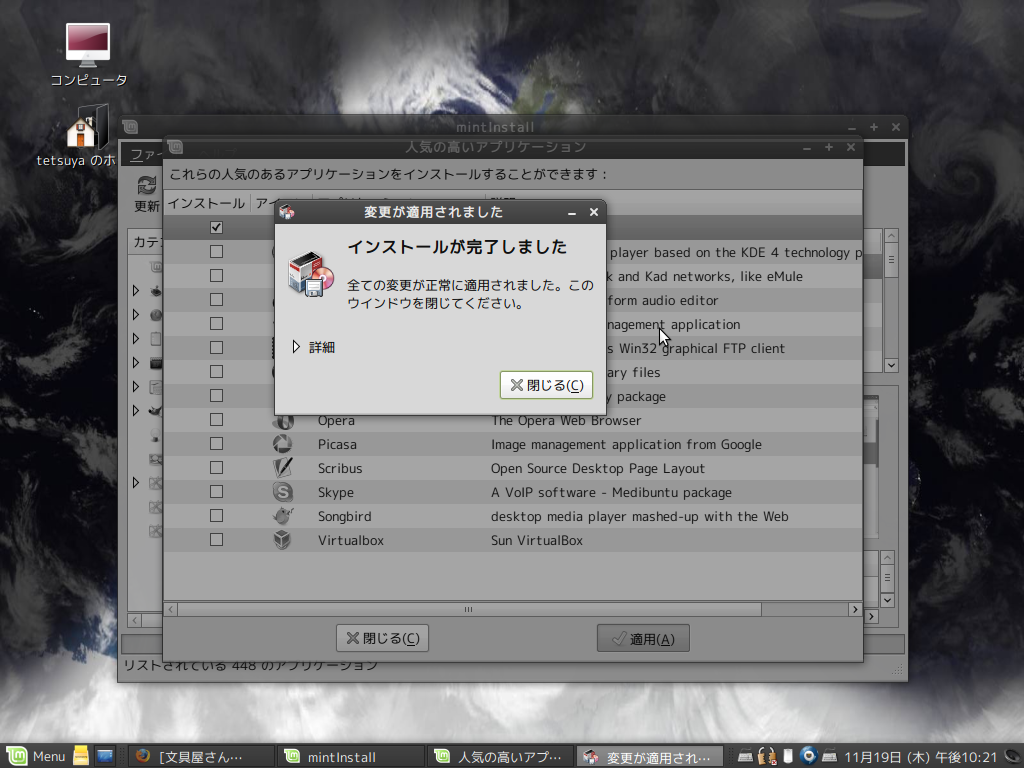Click "Image management application from Google" text

[626, 445]
